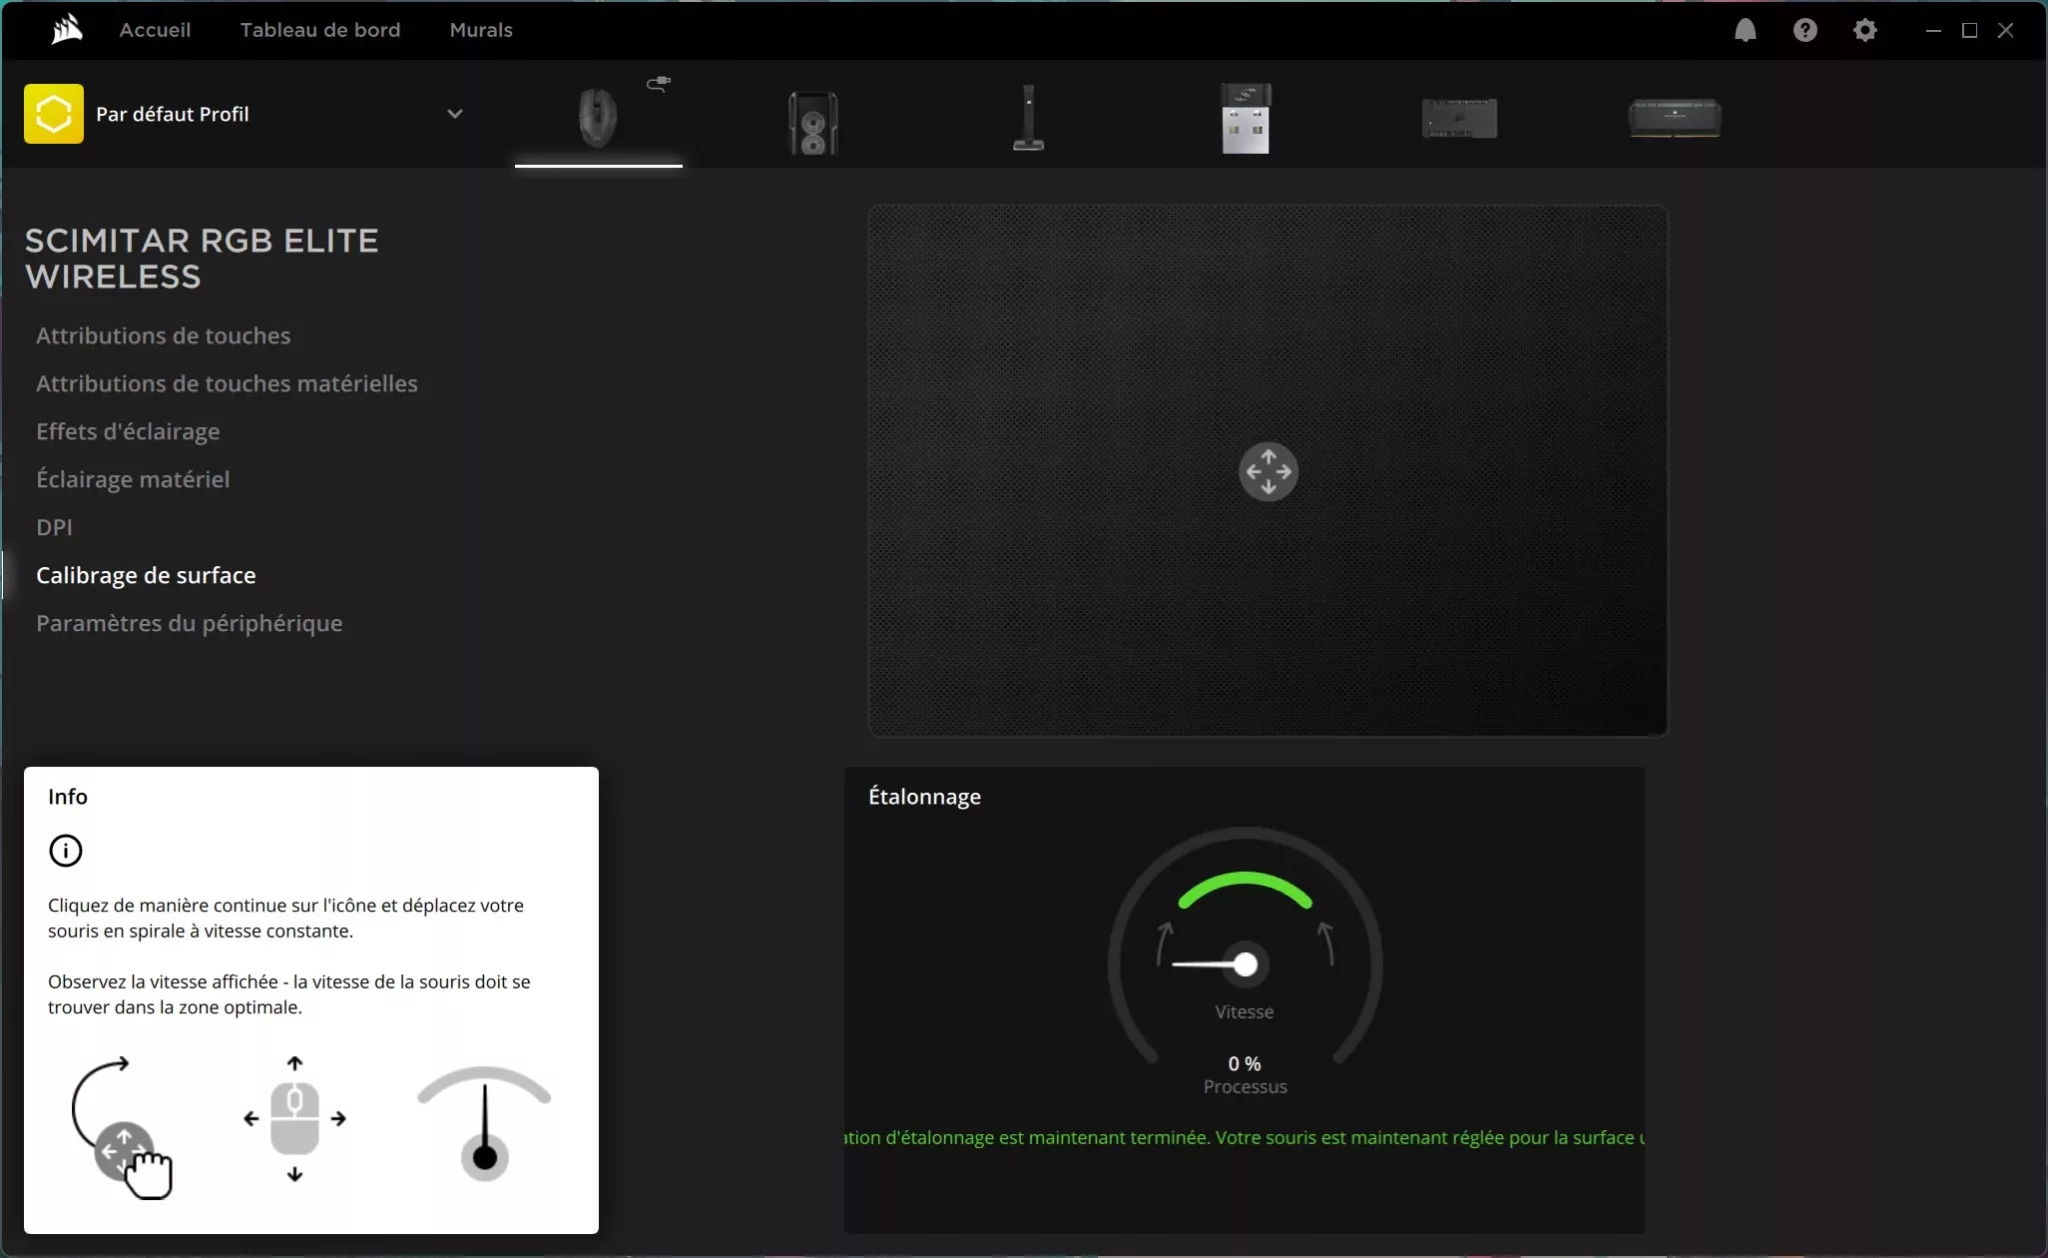Open the Murals section

coord(481,30)
